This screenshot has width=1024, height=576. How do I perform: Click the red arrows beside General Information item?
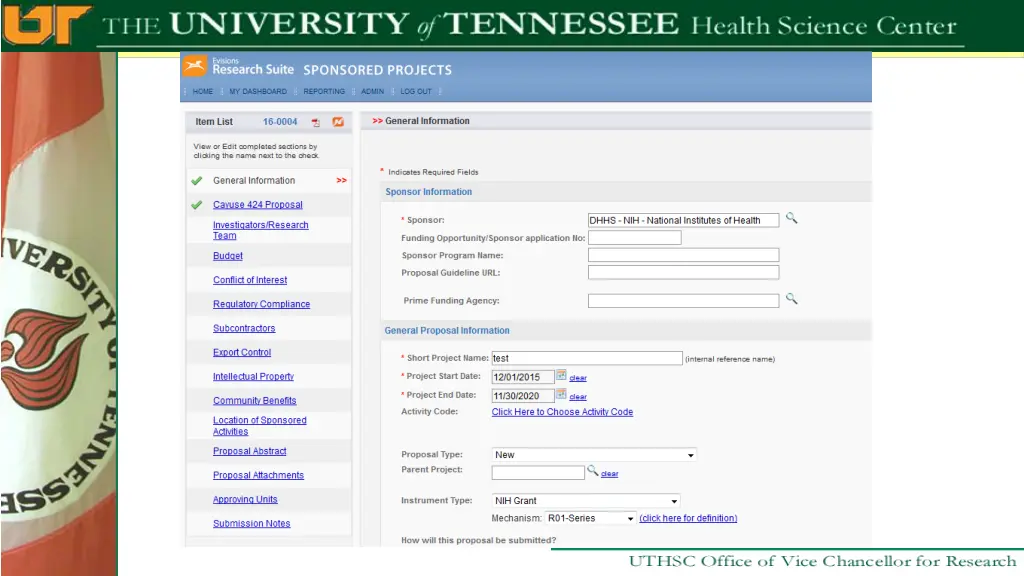342,180
